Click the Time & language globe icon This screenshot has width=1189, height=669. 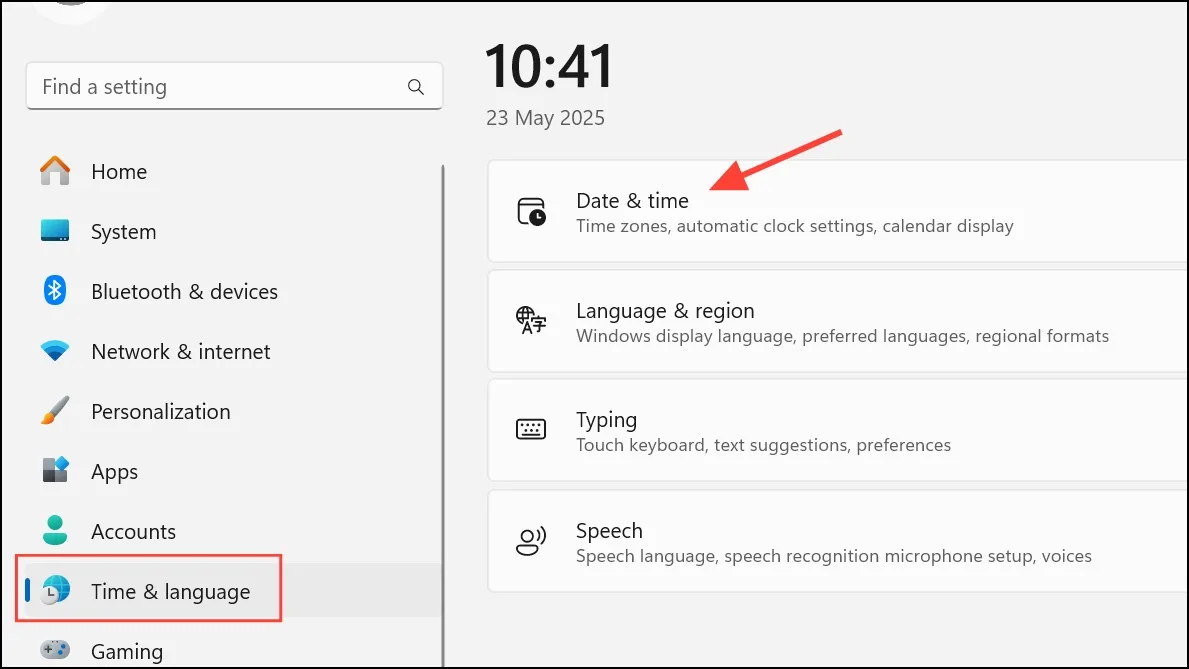tap(55, 590)
